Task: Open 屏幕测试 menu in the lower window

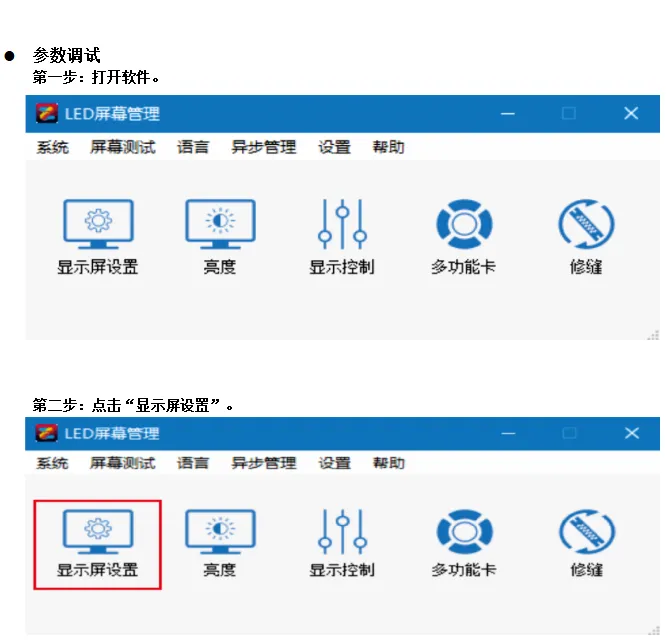Action: [x=123, y=462]
